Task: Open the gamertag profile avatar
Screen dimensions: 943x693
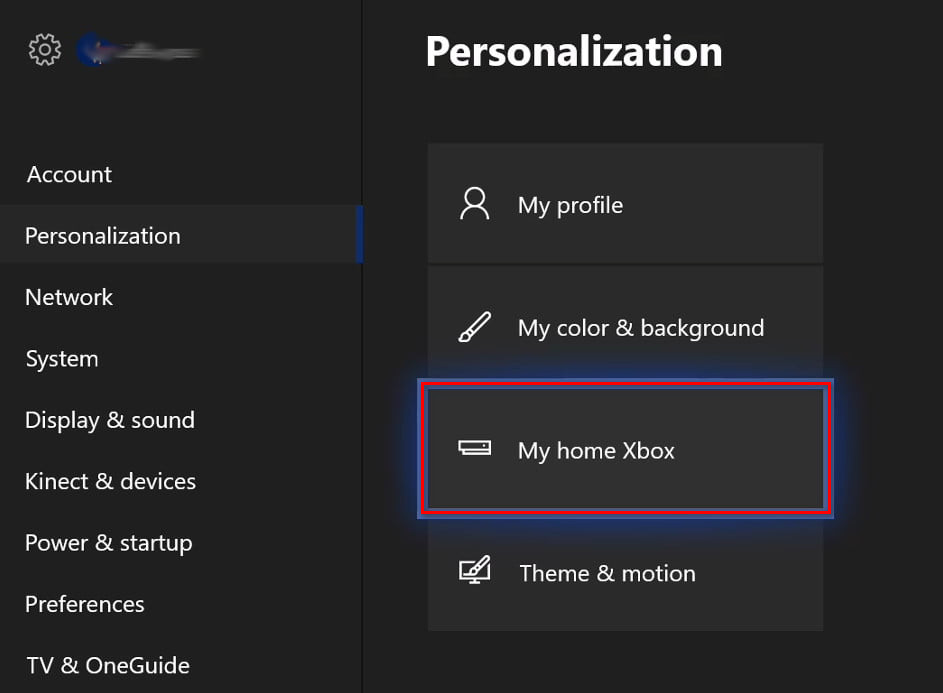Action: click(93, 48)
